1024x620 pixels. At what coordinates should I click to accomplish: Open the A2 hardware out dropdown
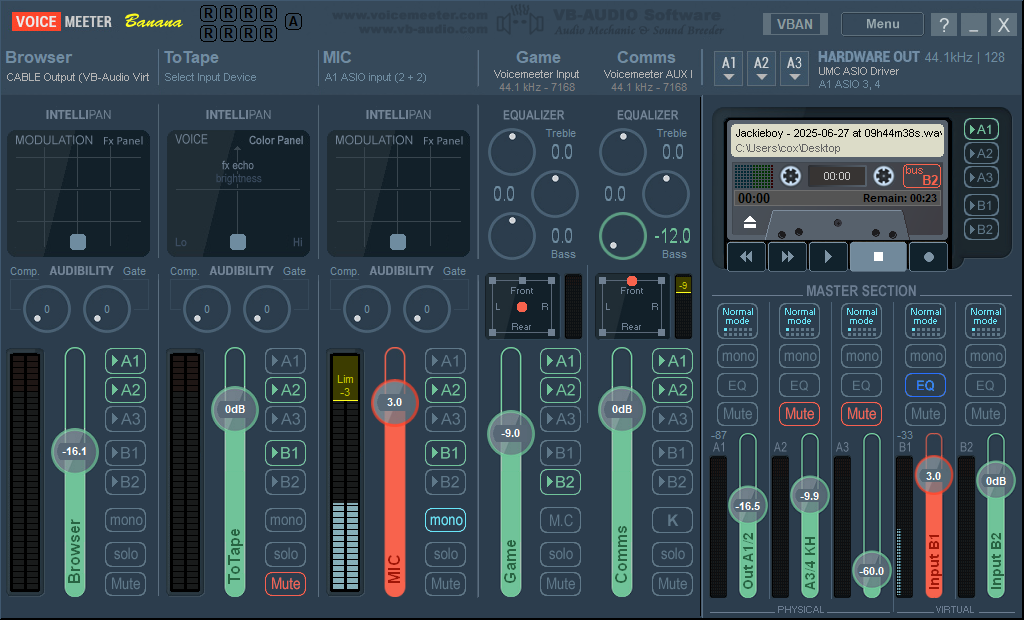[x=761, y=69]
